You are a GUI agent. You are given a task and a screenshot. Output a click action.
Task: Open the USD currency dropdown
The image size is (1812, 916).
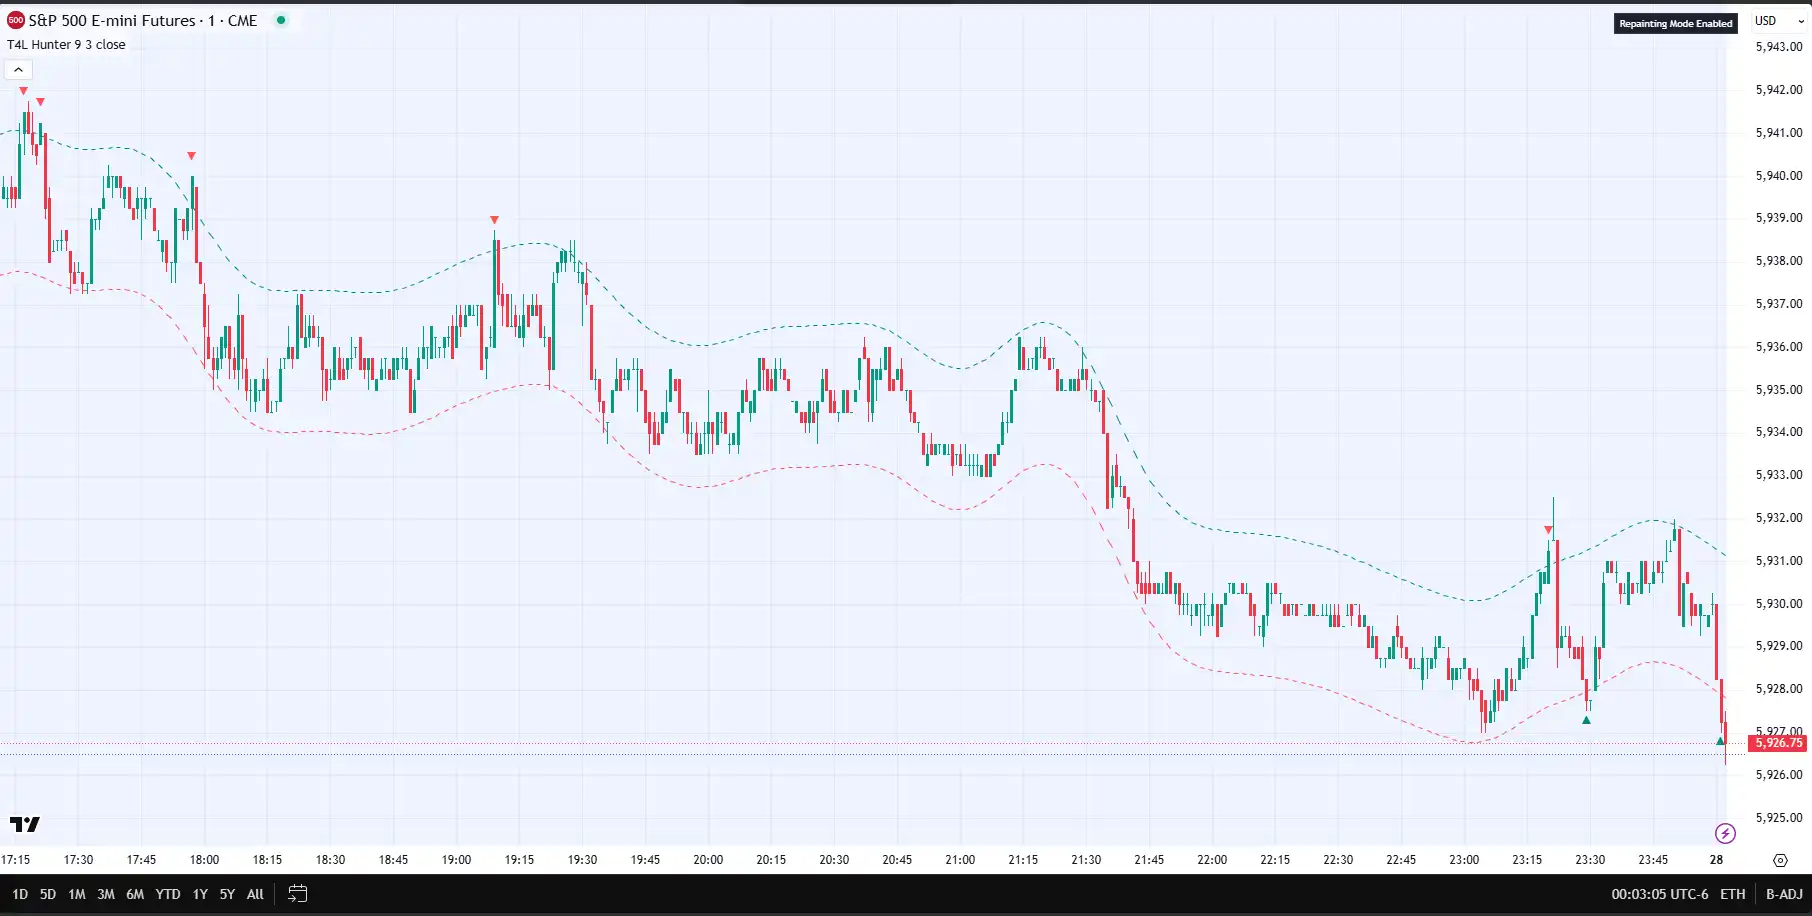pyautogui.click(x=1779, y=21)
